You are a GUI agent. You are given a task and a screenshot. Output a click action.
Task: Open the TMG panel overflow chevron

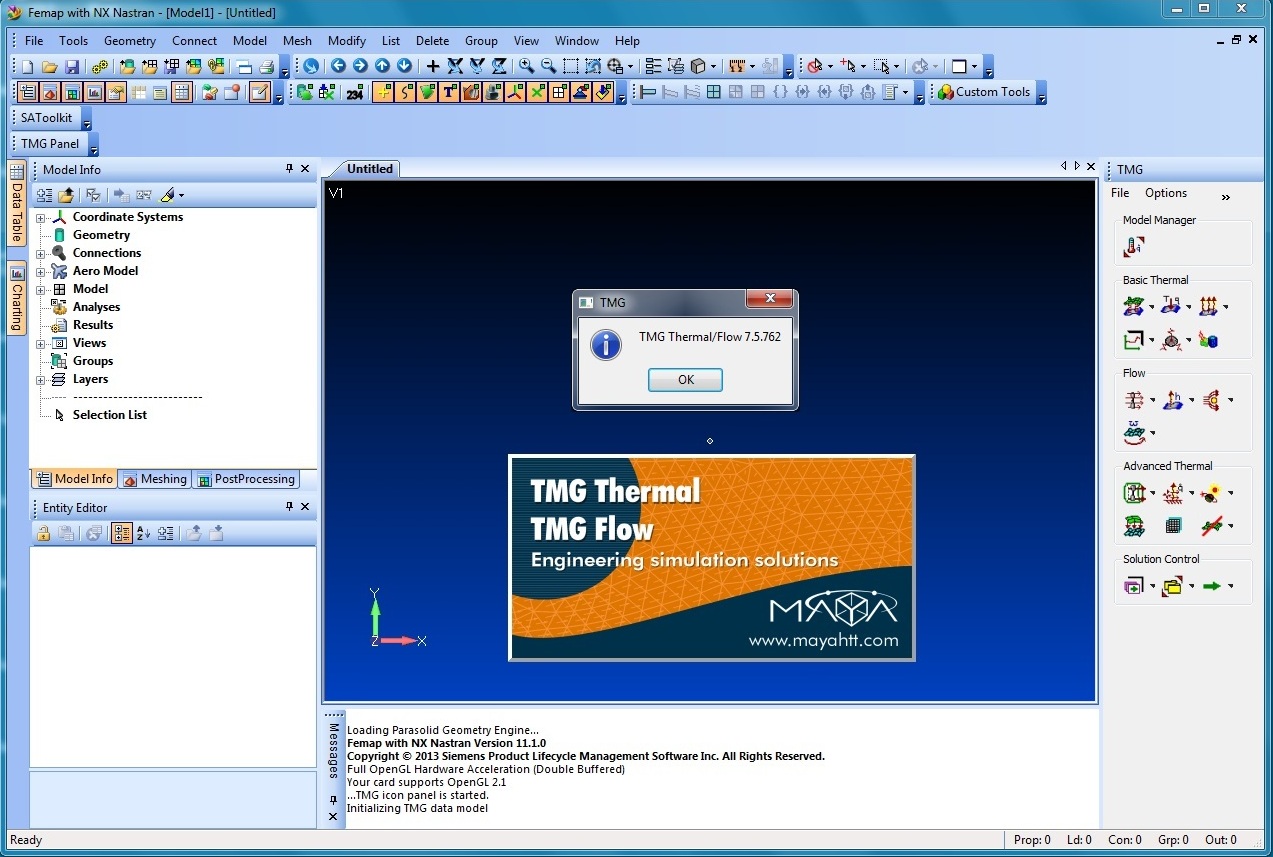[x=1226, y=197]
